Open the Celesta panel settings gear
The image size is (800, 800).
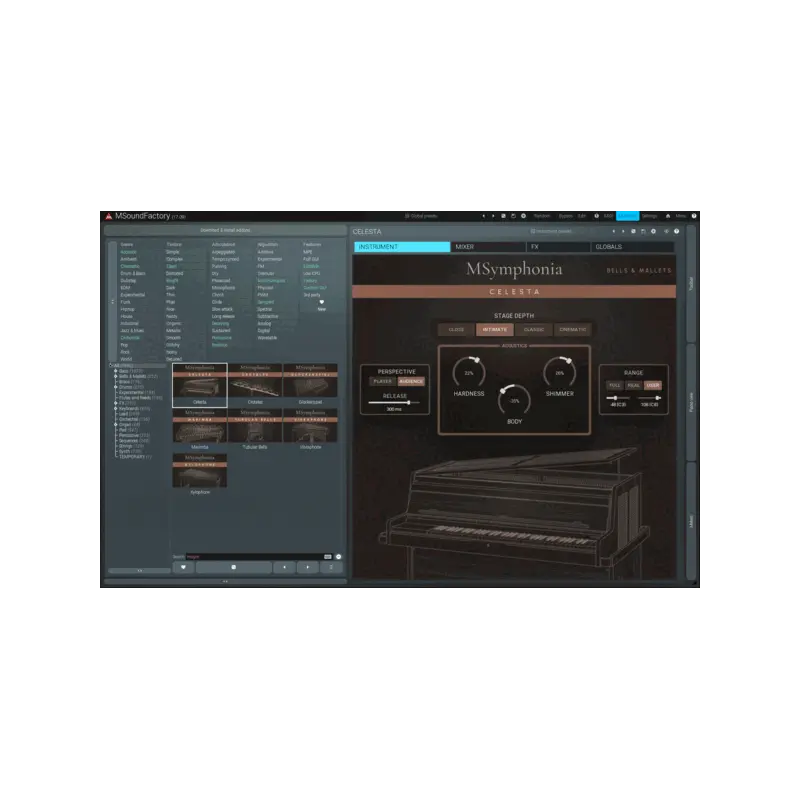[x=653, y=232]
